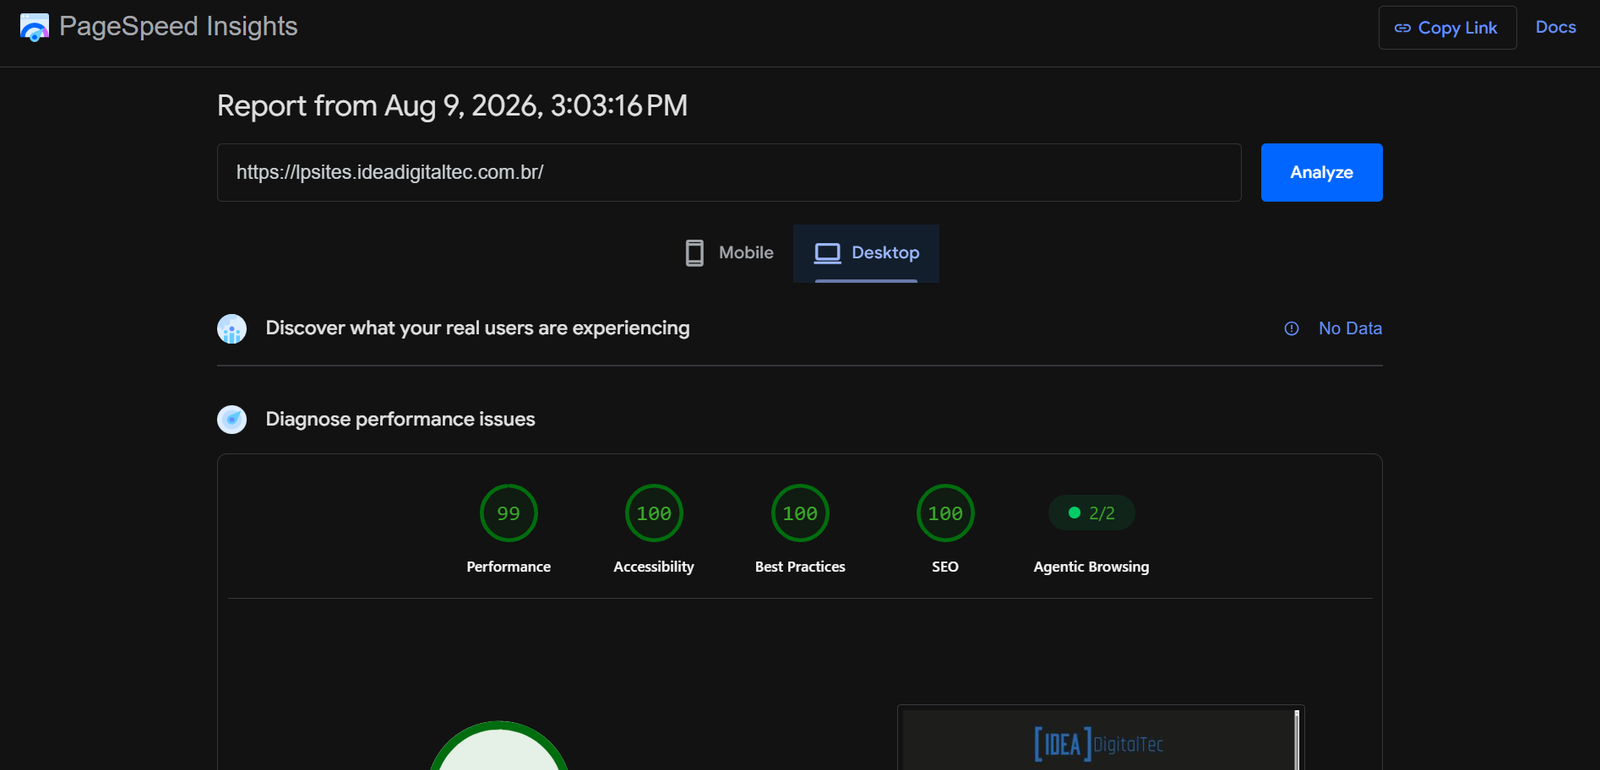Click the IDEA DigitalTec page screenshot thumbnail
The width and height of the screenshot is (1600, 770).
pos(1101,739)
